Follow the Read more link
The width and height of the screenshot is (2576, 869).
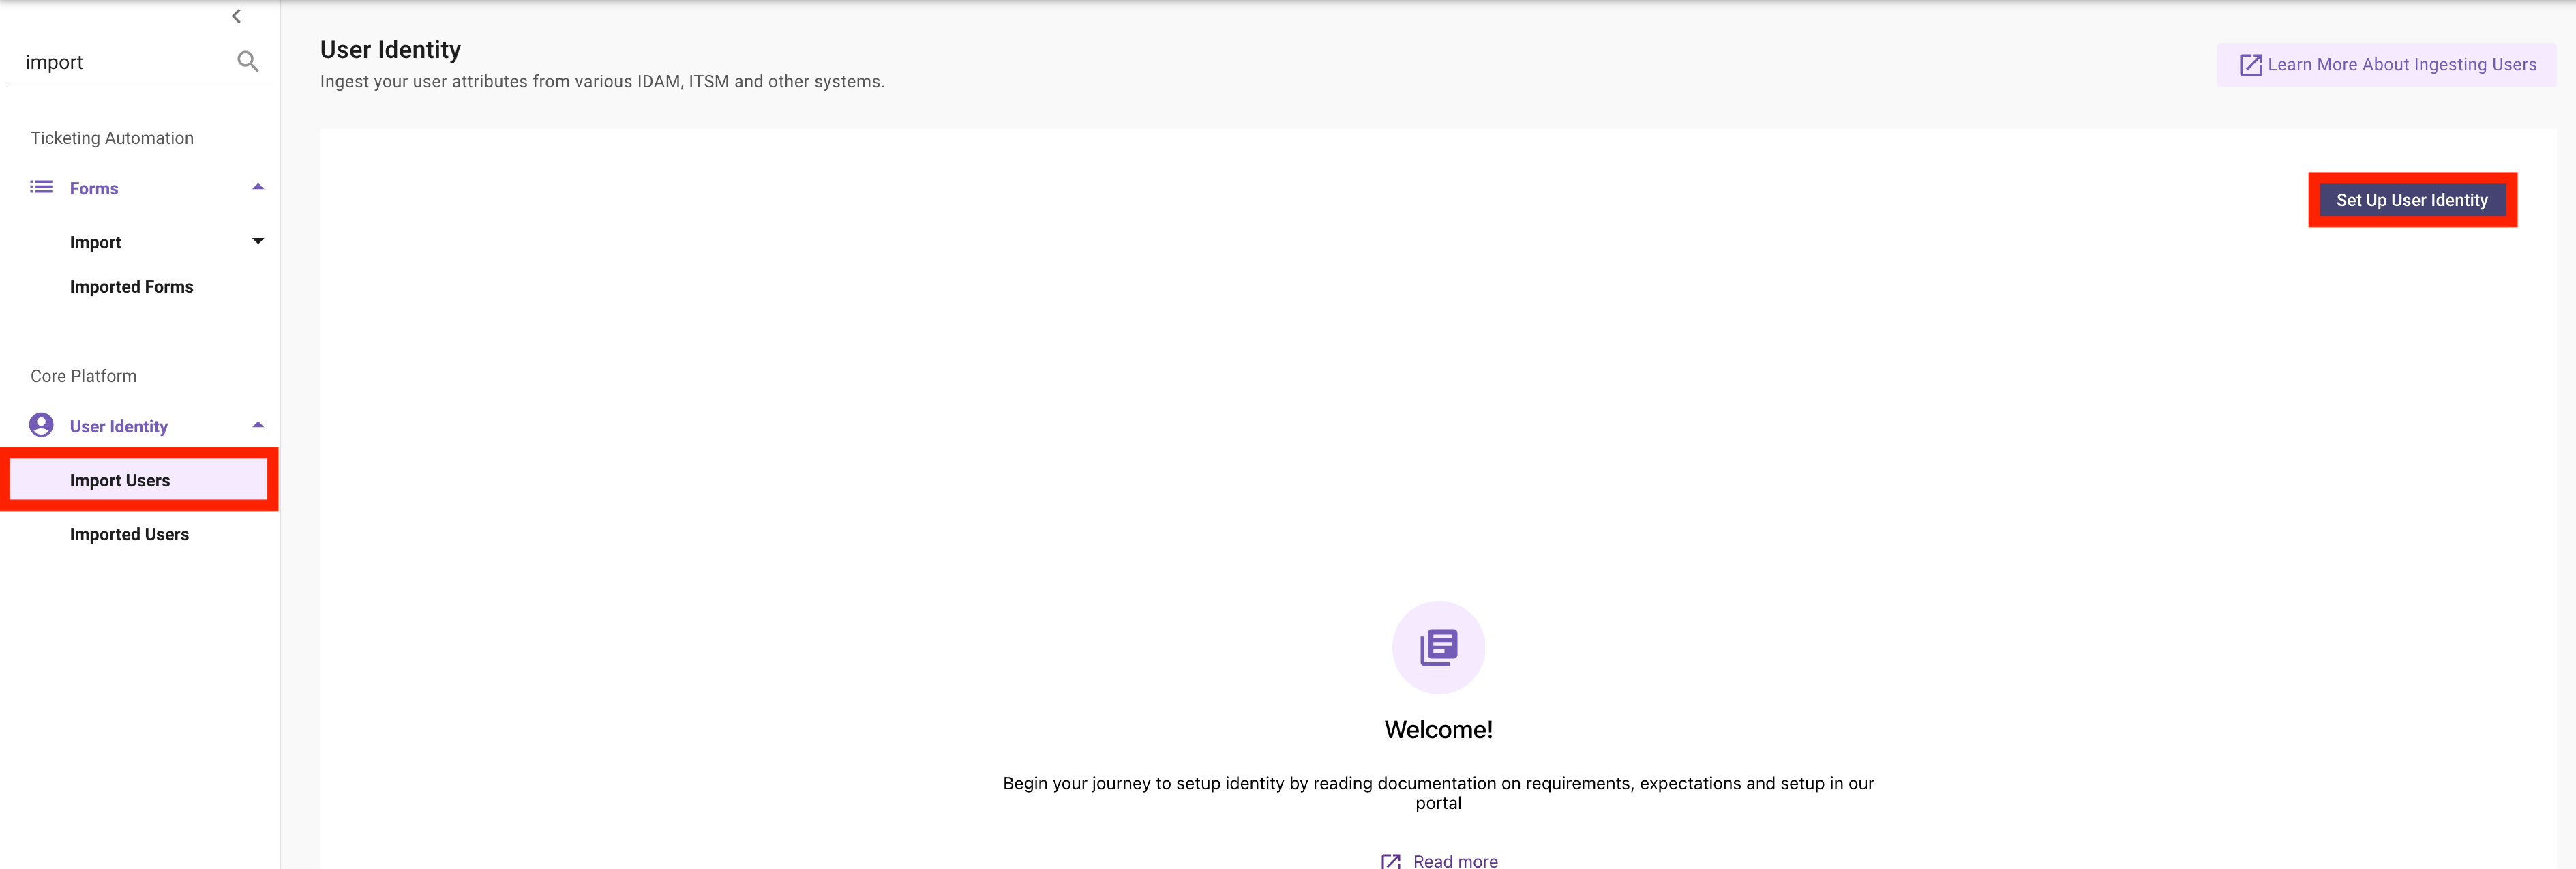point(1454,861)
